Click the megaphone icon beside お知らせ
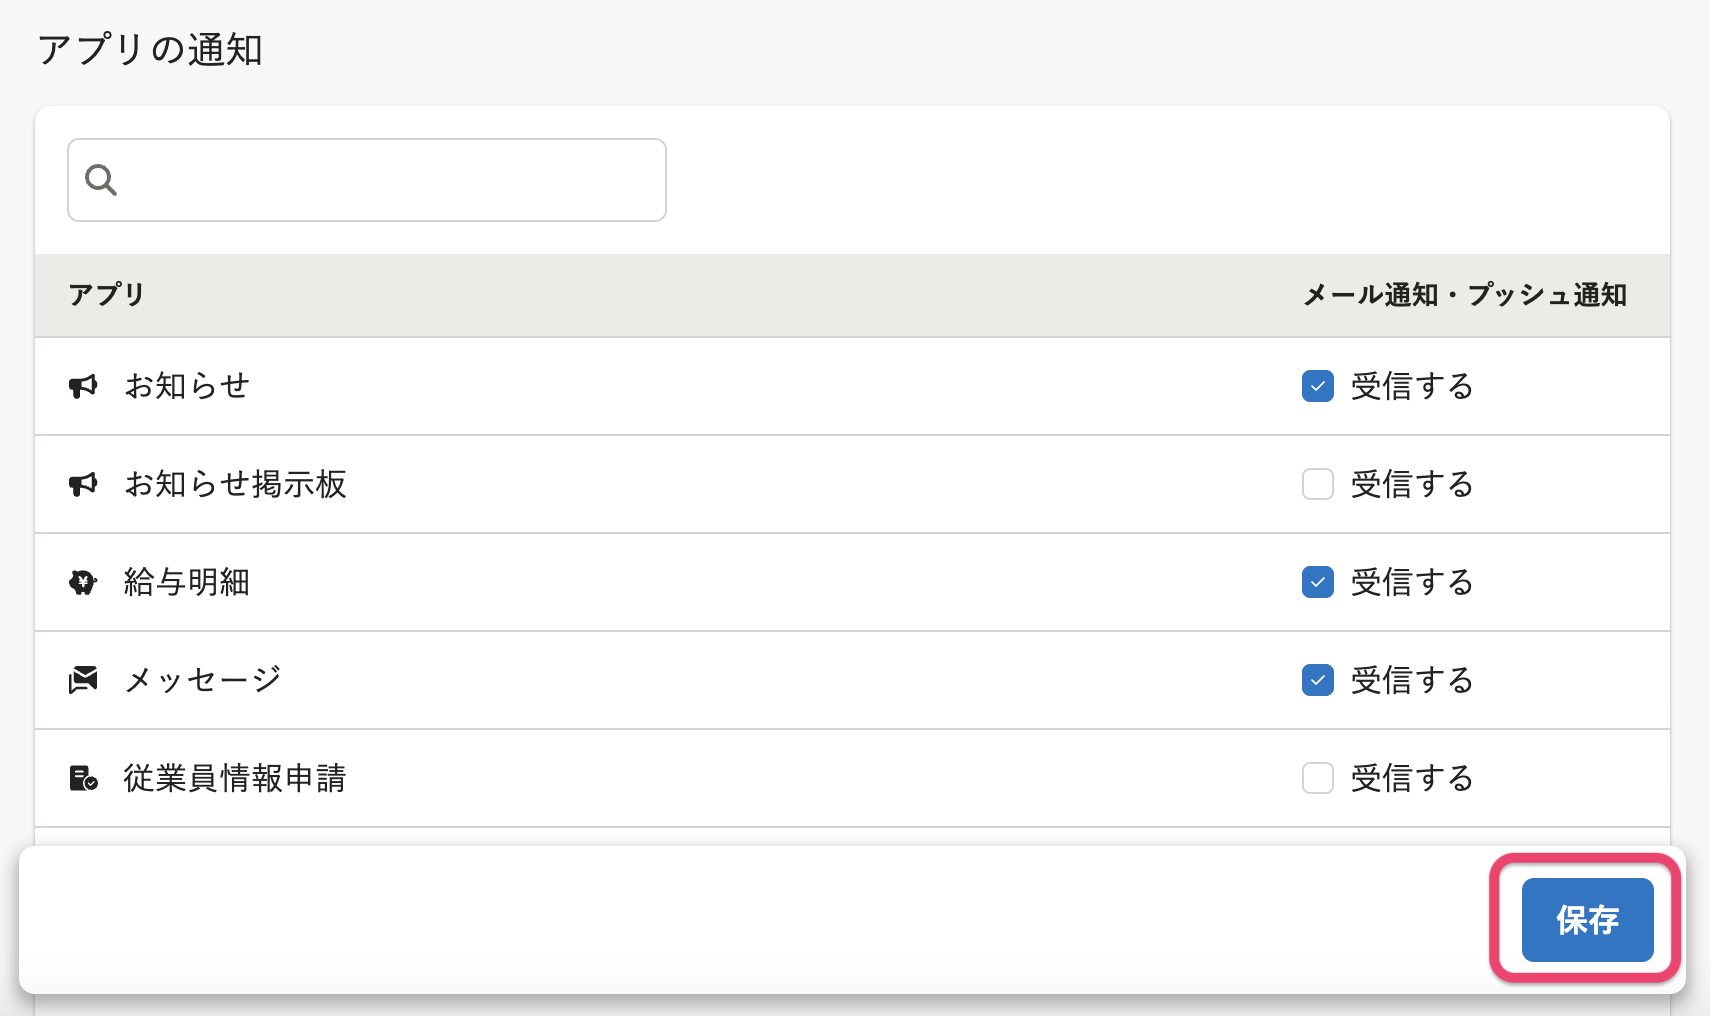This screenshot has width=1710, height=1016. [x=83, y=386]
